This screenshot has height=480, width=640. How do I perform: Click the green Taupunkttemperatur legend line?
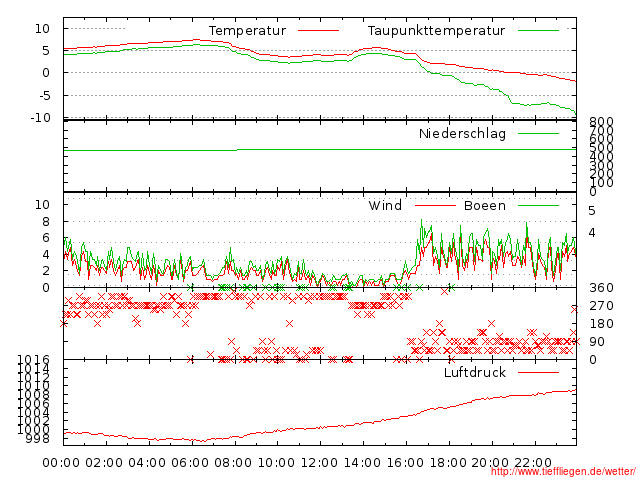(538, 30)
